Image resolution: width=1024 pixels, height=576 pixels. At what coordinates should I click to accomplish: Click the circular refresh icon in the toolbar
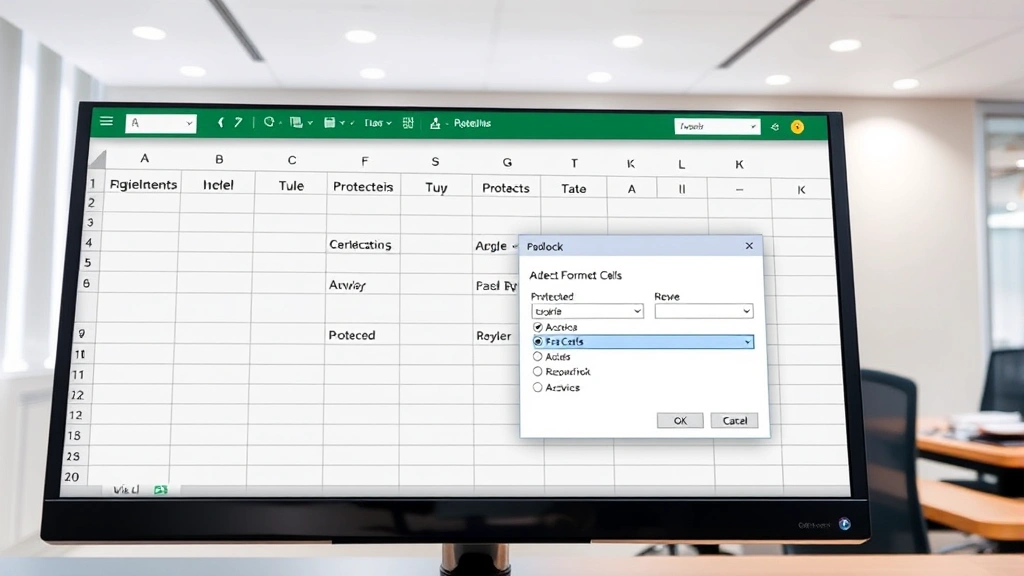pyautogui.click(x=269, y=123)
